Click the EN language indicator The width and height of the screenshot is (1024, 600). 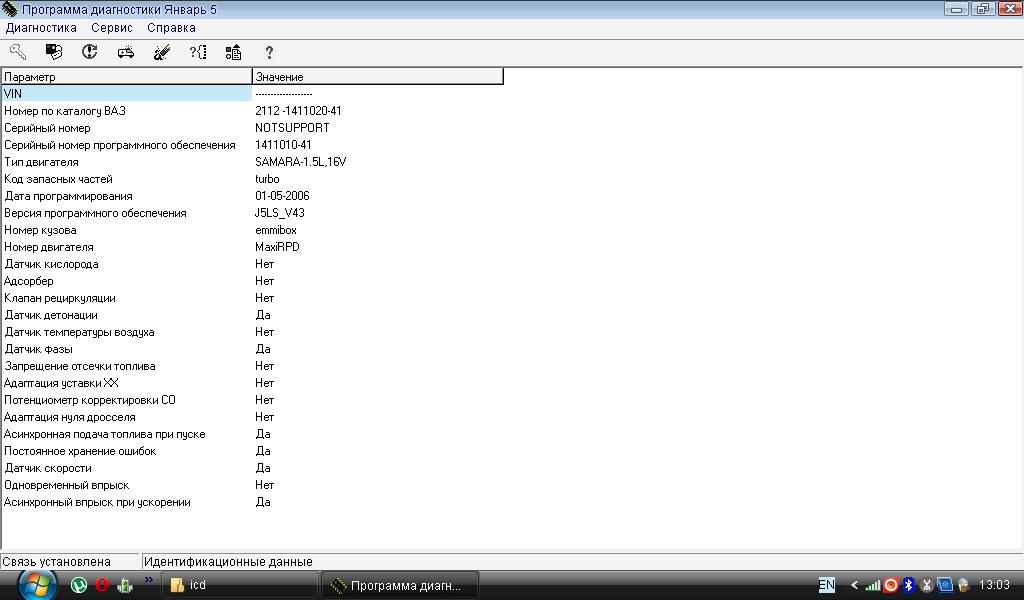(826, 585)
